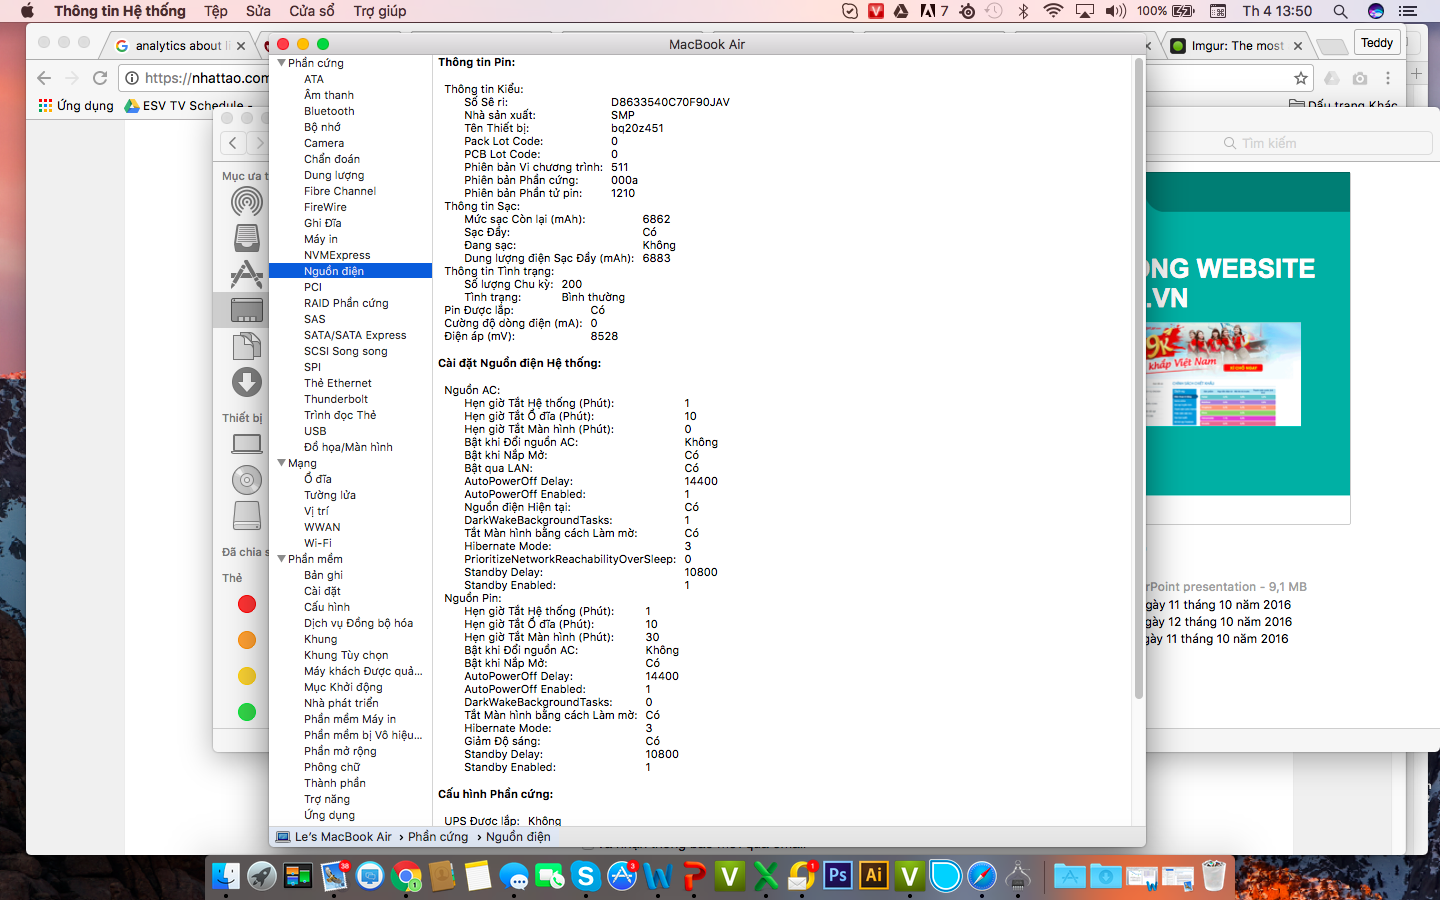Reload the current Chrome page

(x=100, y=78)
